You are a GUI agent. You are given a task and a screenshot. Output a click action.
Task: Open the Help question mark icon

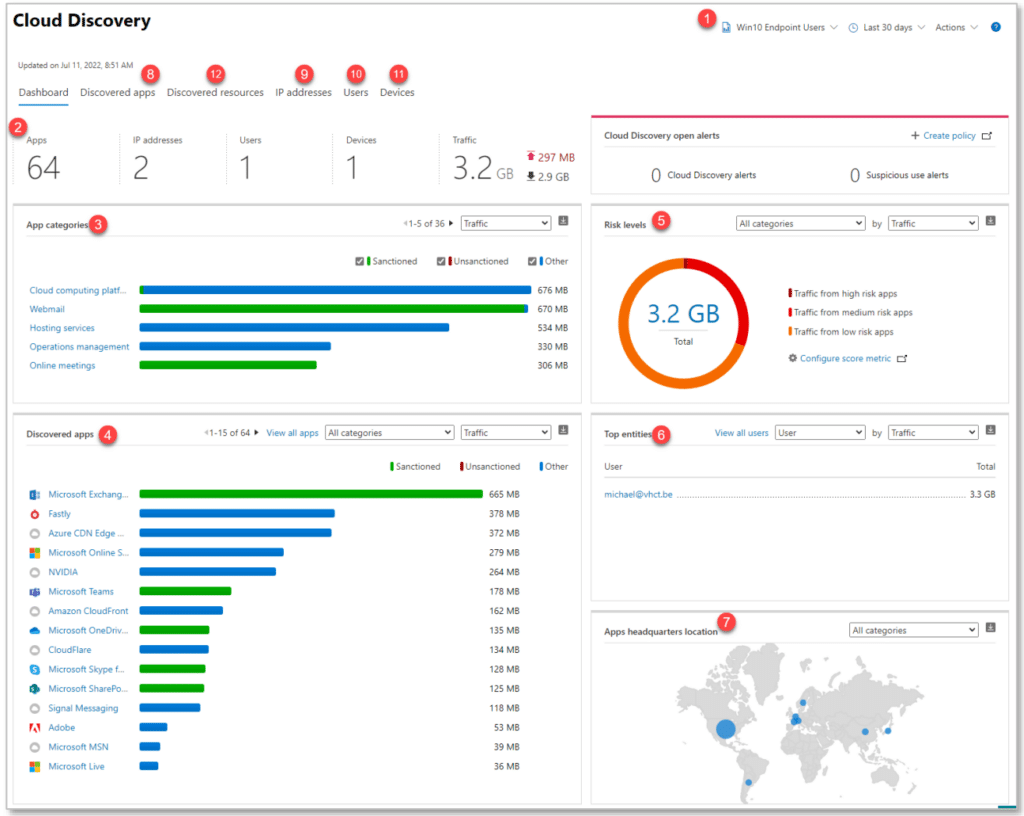[x=994, y=27]
